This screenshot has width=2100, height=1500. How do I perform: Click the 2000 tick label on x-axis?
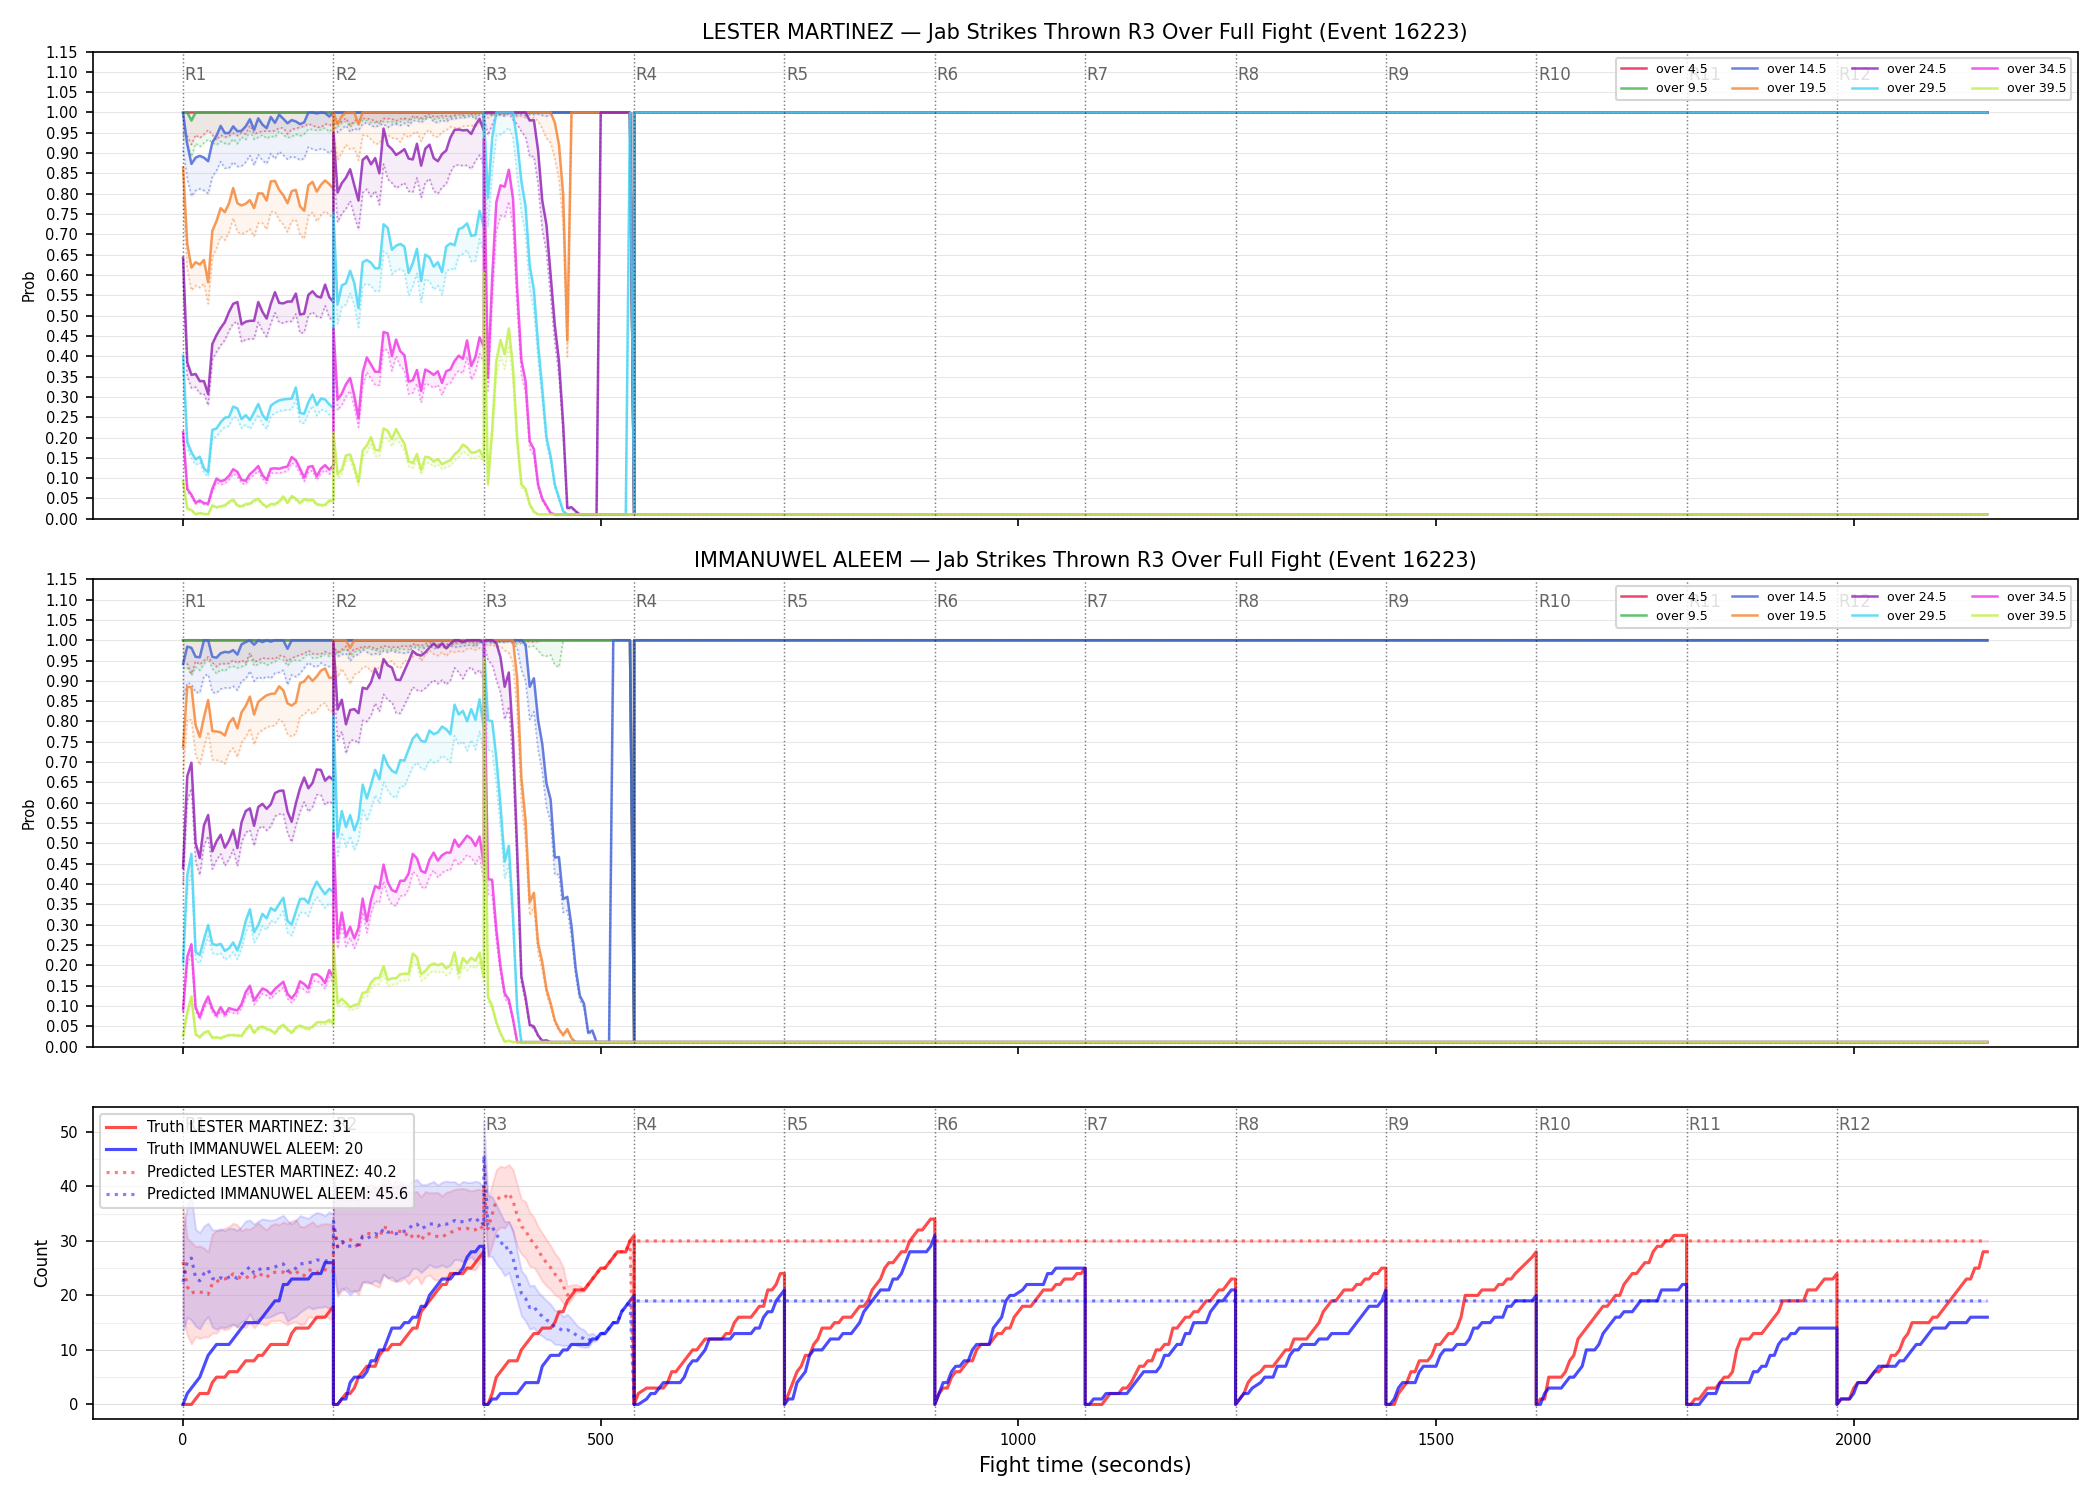pyautogui.click(x=1853, y=1440)
